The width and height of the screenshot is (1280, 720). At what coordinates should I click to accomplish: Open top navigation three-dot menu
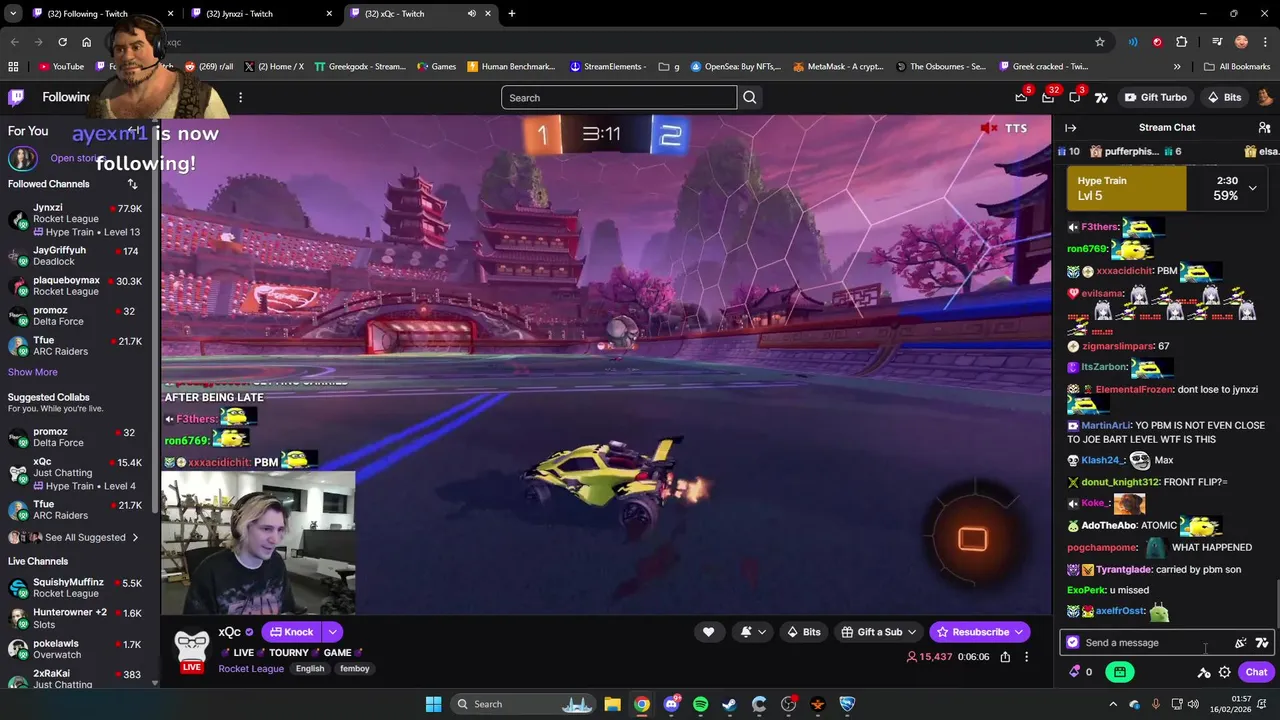click(x=240, y=97)
